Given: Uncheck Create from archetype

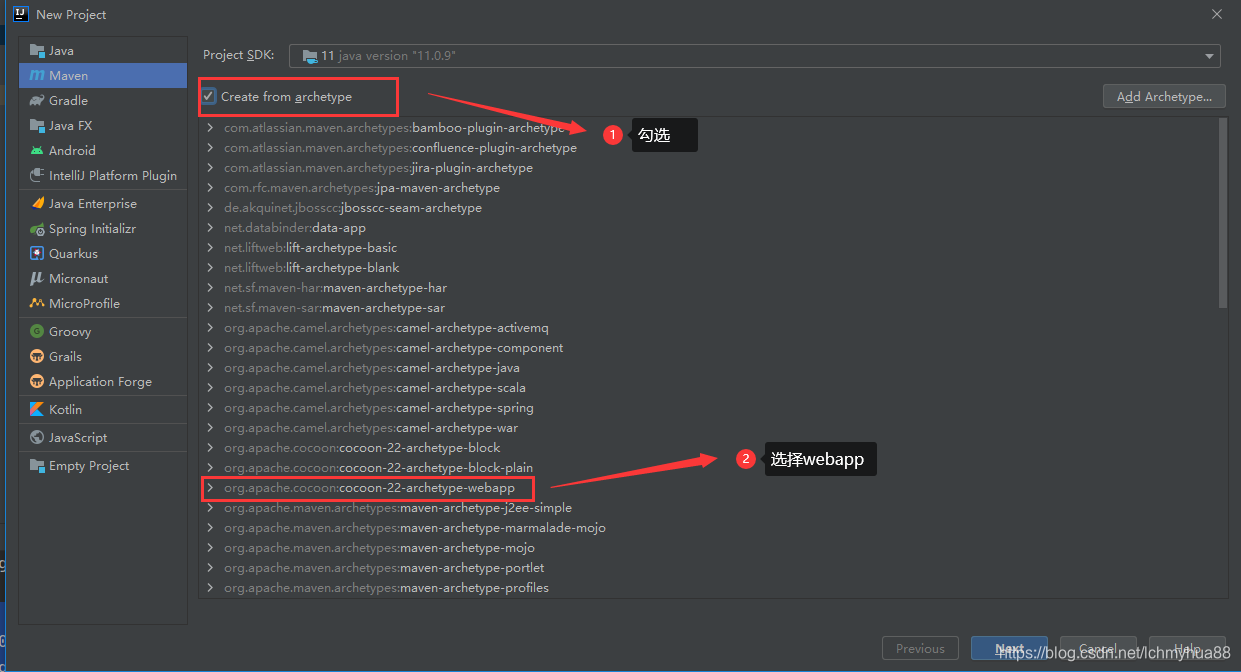Looking at the screenshot, I should click(x=208, y=96).
